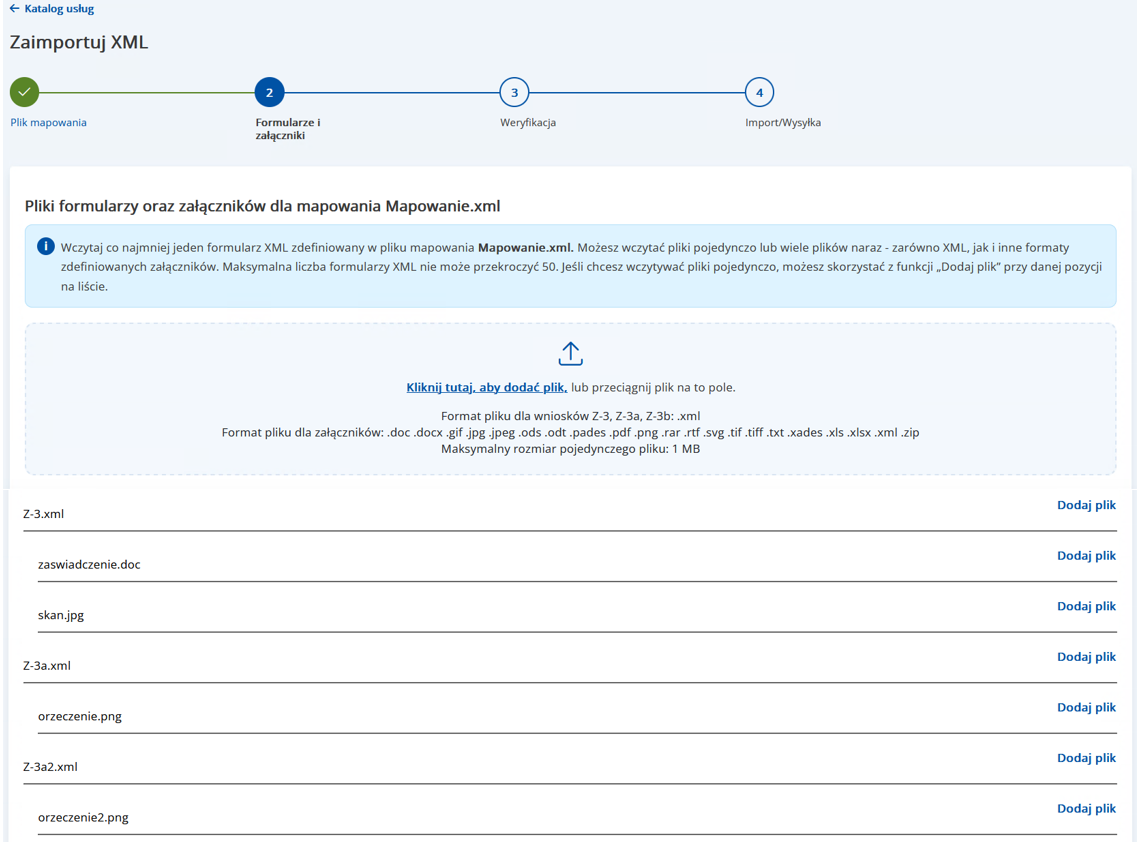Screen dimensions: 1138x846
Task: Go to step 3 Weryfikacja circle
Action: click(x=514, y=92)
